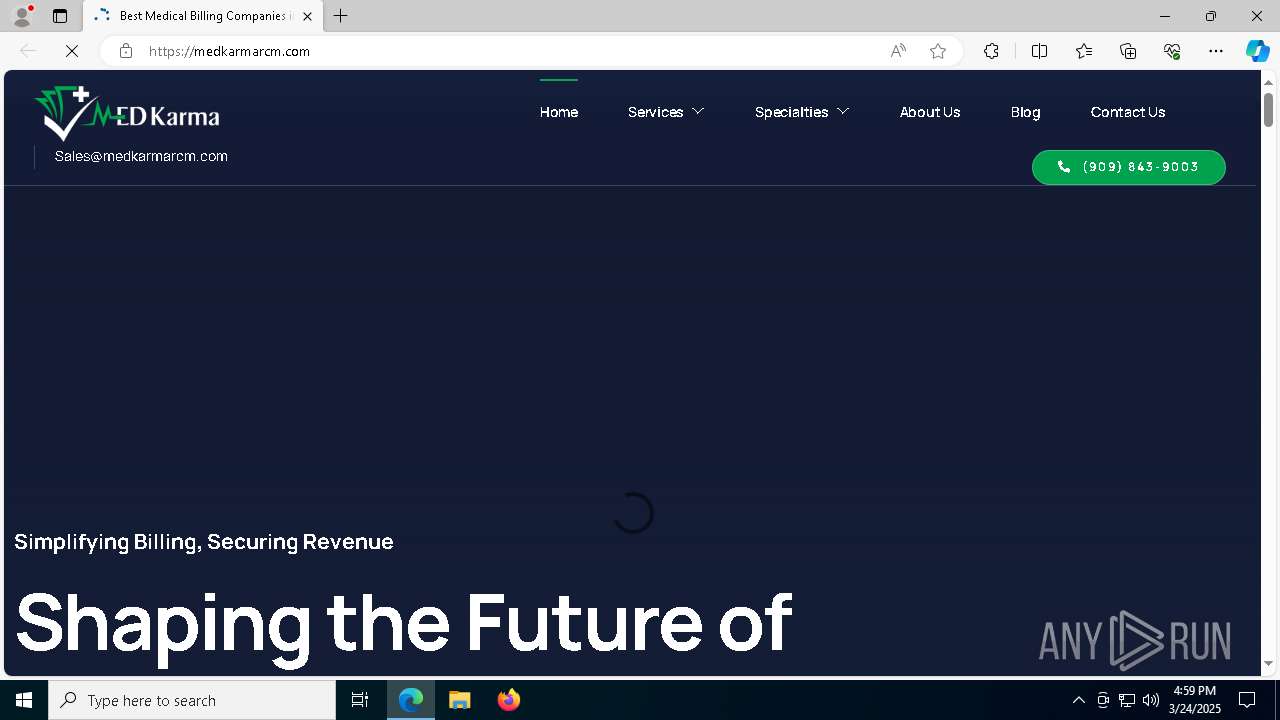The width and height of the screenshot is (1280, 720).
Task: Open File Explorer from taskbar
Action: tap(460, 700)
